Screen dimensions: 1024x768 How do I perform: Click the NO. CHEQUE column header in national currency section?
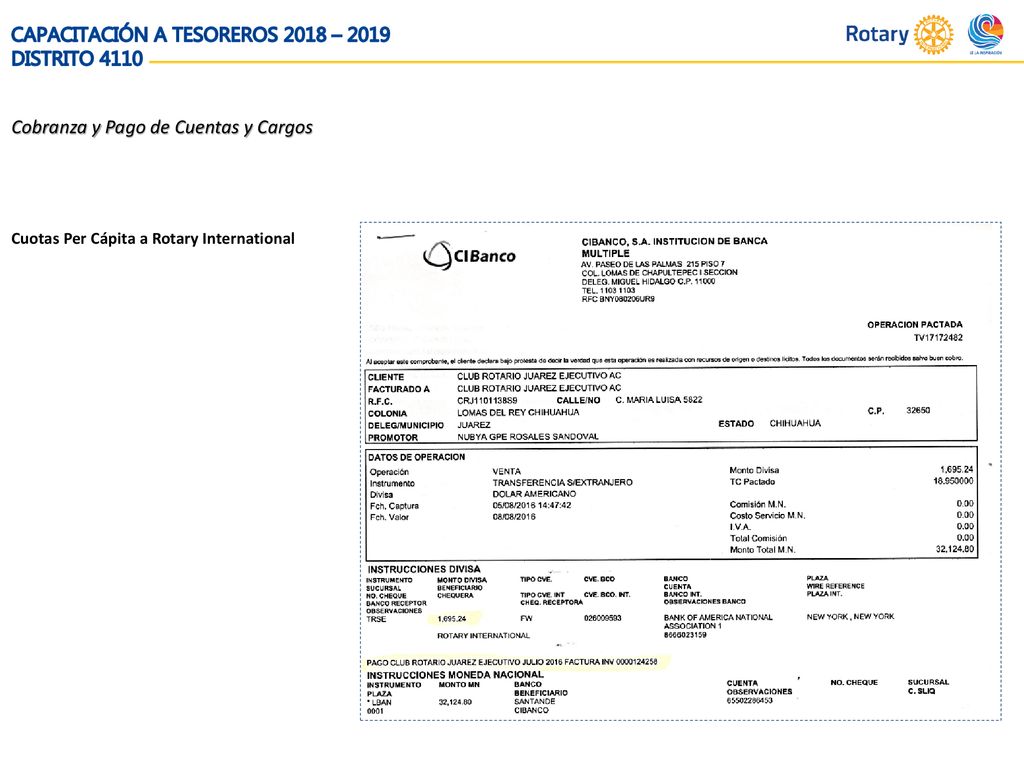[x=854, y=682]
